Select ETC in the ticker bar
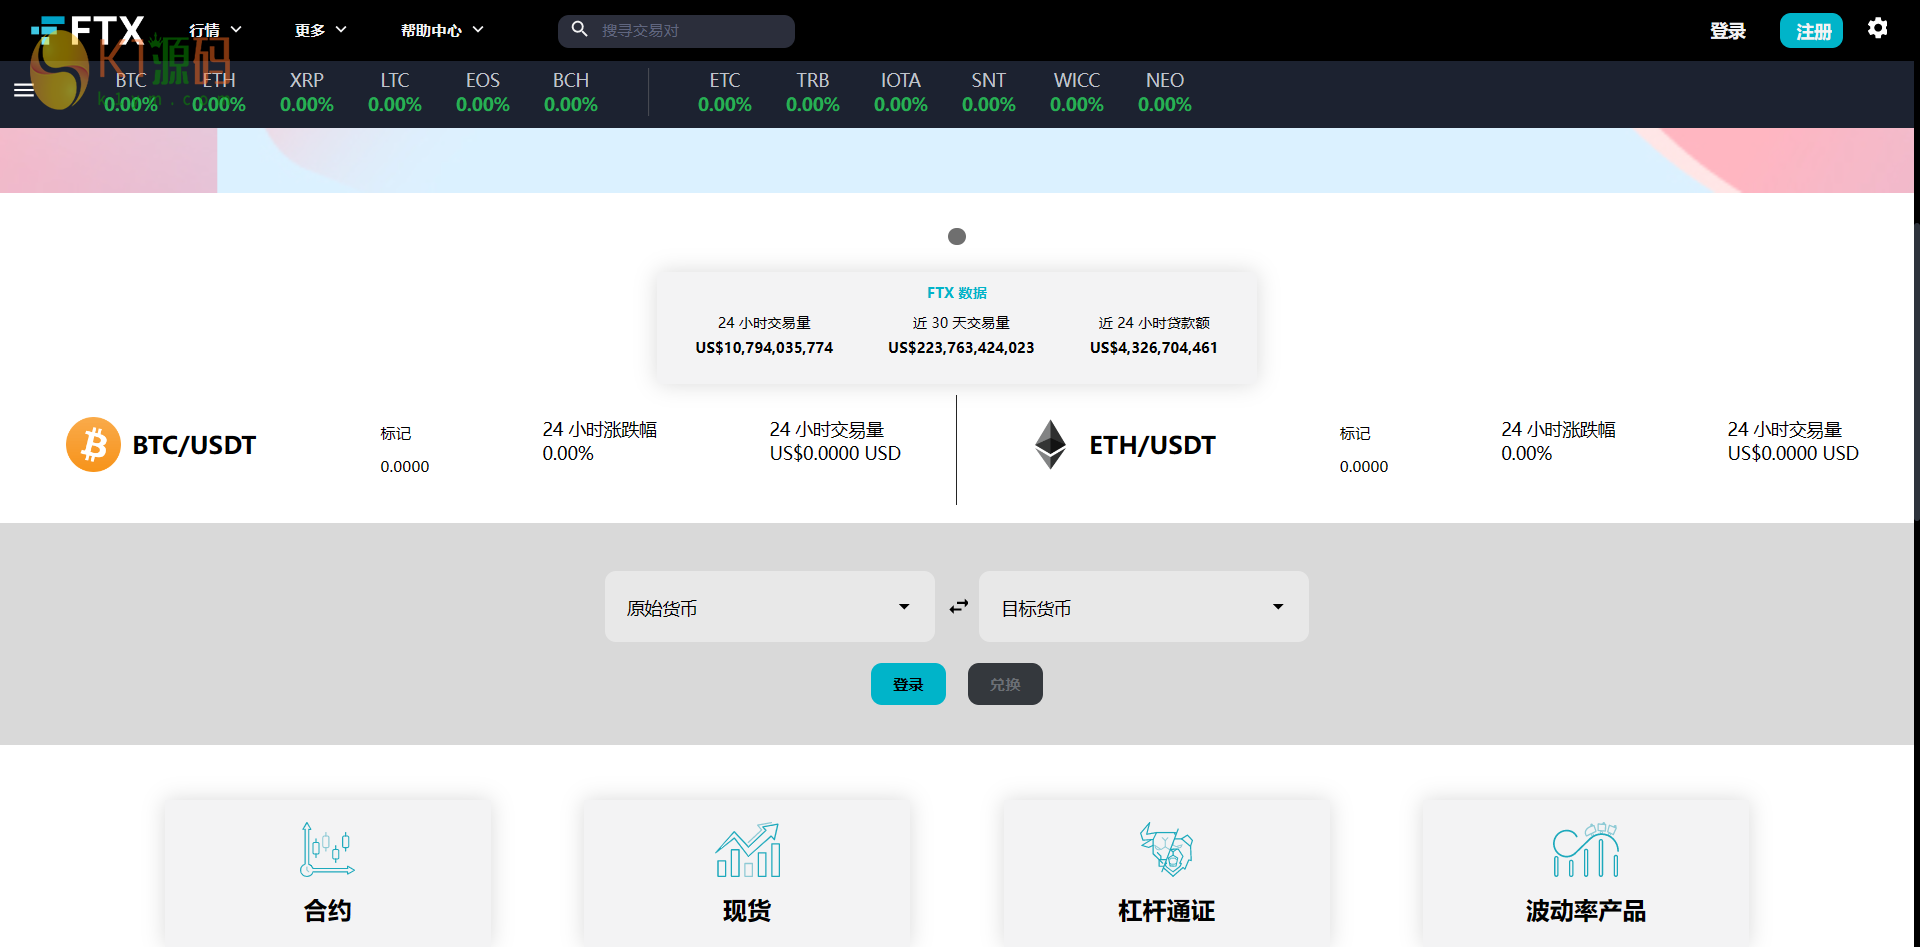 click(x=725, y=92)
